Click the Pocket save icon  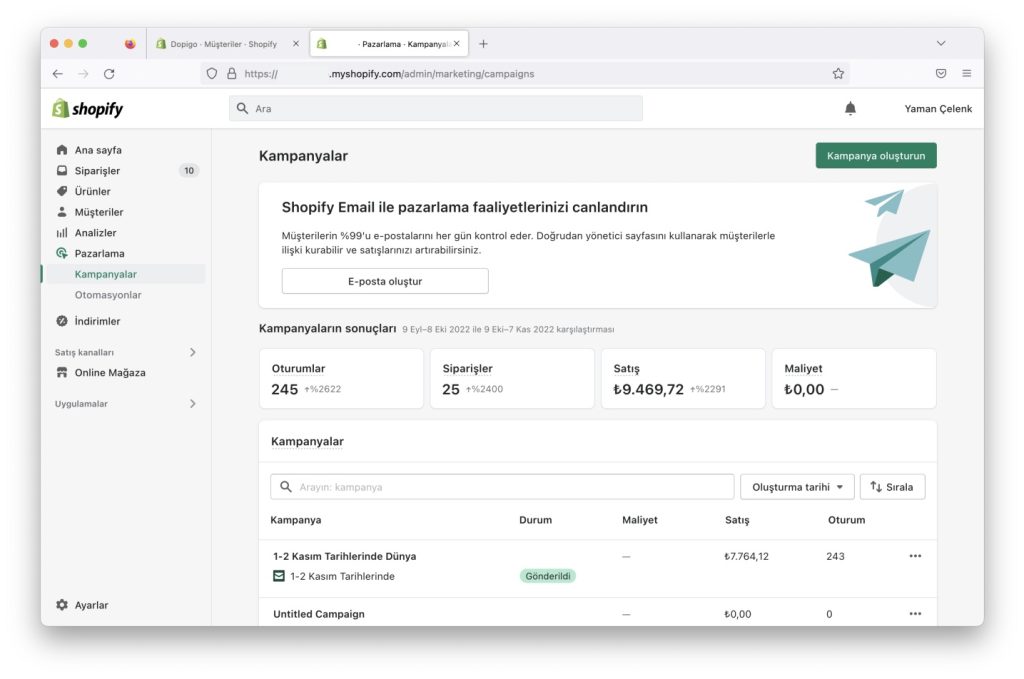click(940, 74)
